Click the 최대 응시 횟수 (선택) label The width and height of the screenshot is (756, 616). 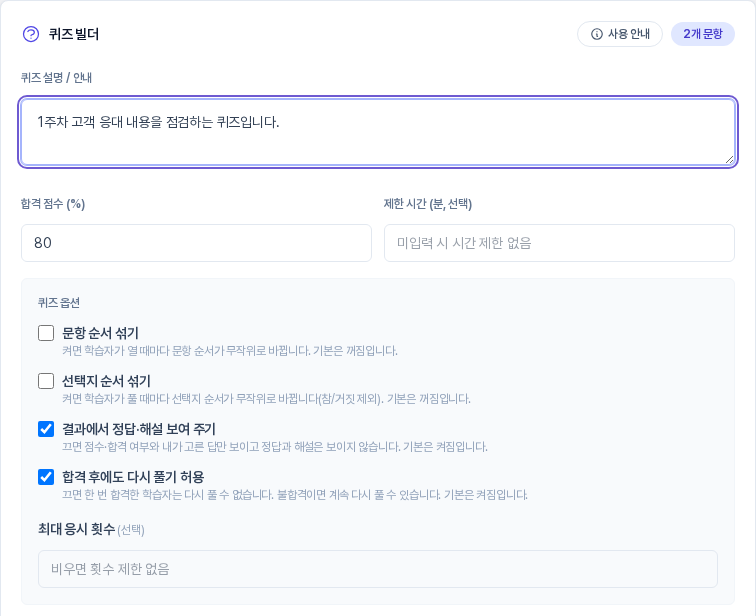pos(91,529)
